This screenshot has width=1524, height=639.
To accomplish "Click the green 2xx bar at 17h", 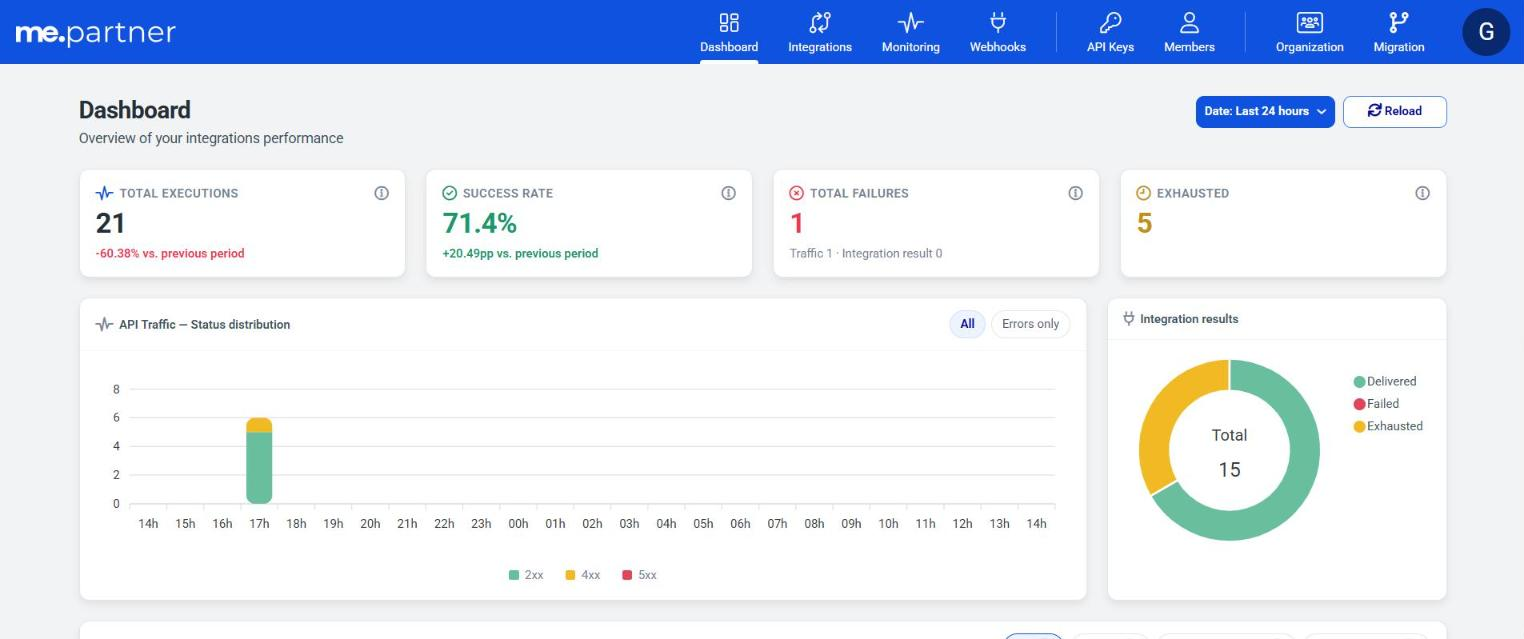I will pos(259,467).
